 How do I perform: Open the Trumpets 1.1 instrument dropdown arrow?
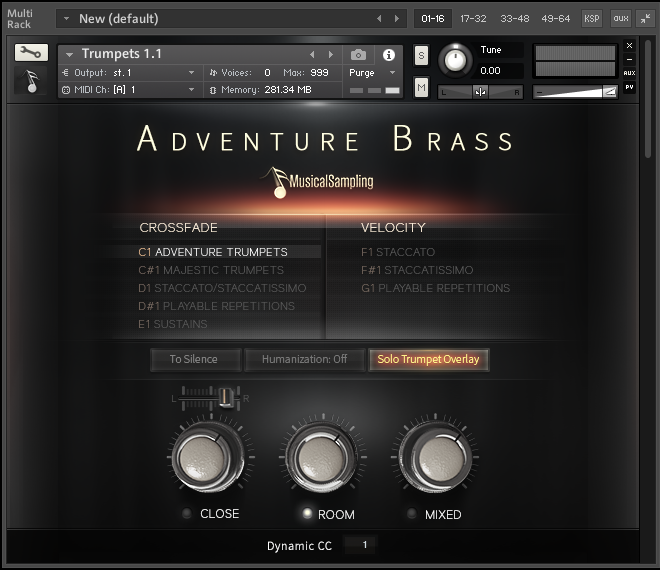(x=69, y=54)
